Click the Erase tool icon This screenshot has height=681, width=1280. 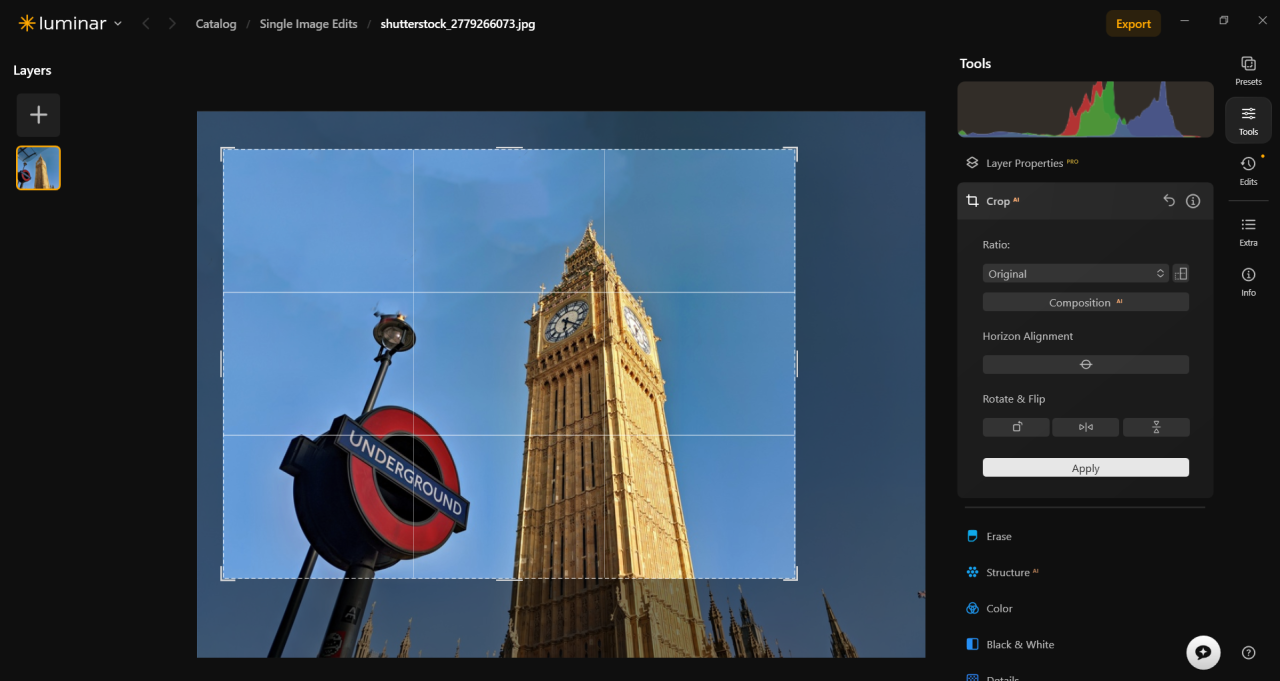pyautogui.click(x=972, y=537)
